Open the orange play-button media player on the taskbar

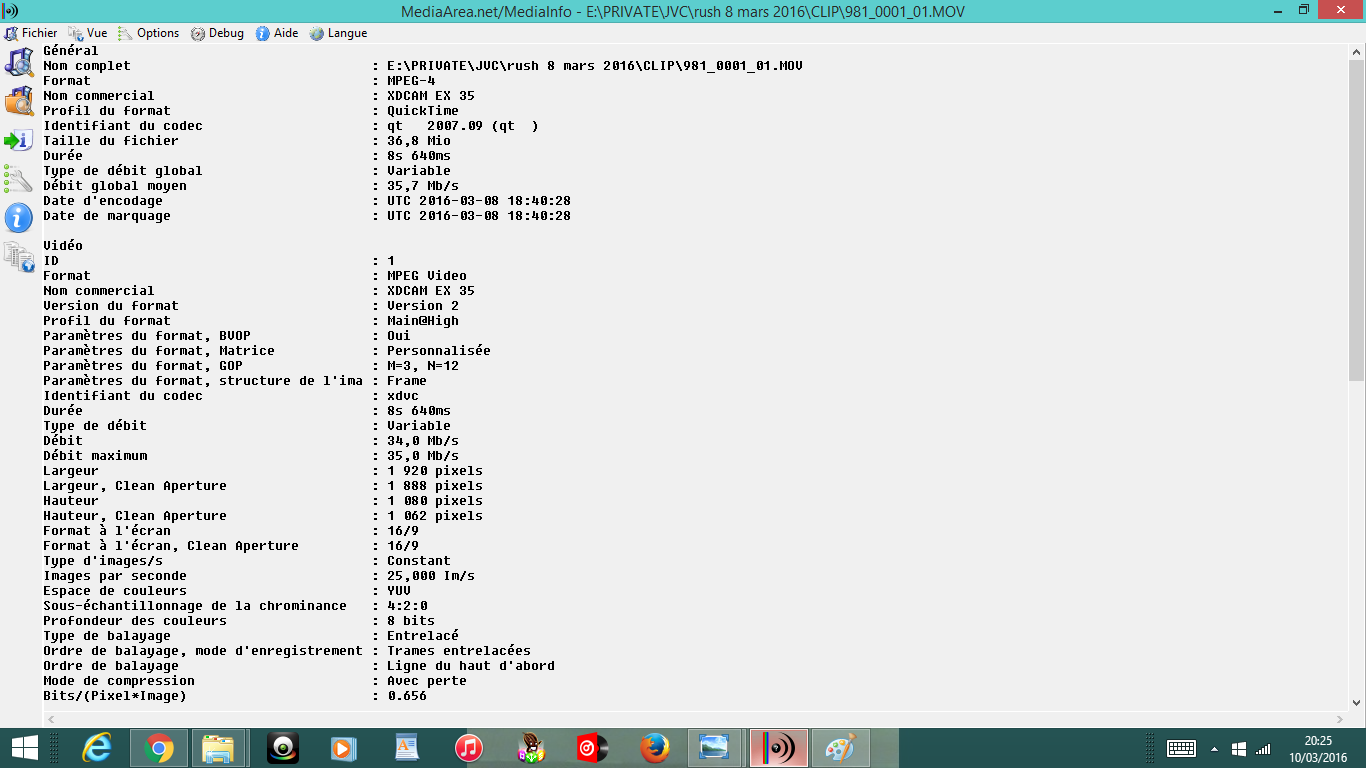(343, 748)
